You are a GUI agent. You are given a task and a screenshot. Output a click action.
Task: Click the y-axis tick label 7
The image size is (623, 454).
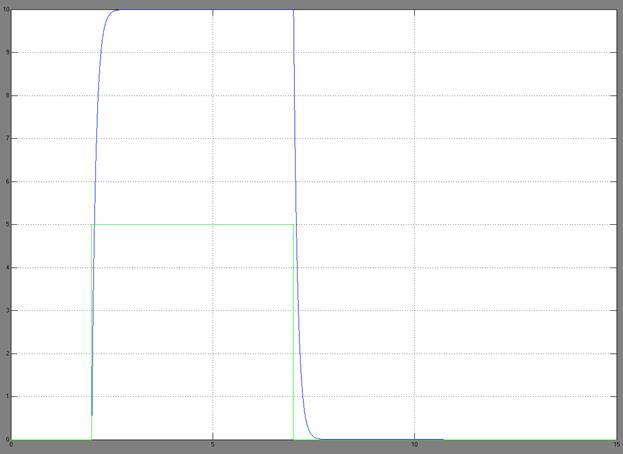(x=8, y=139)
